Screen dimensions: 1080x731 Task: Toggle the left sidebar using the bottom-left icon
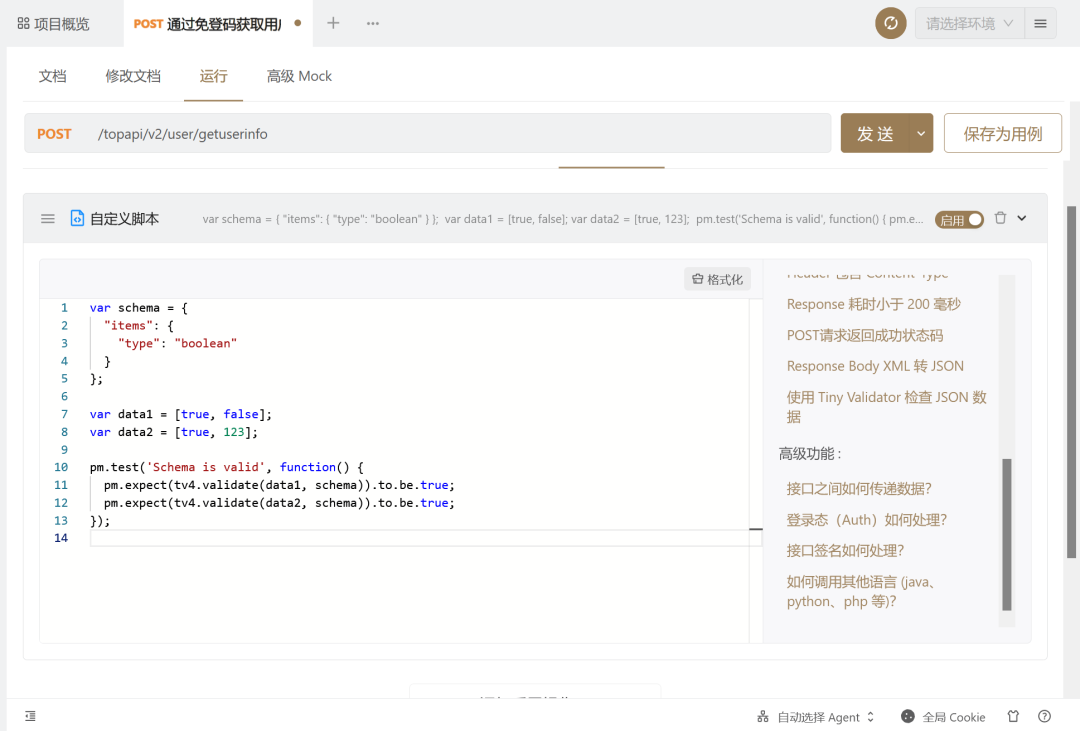(29, 716)
